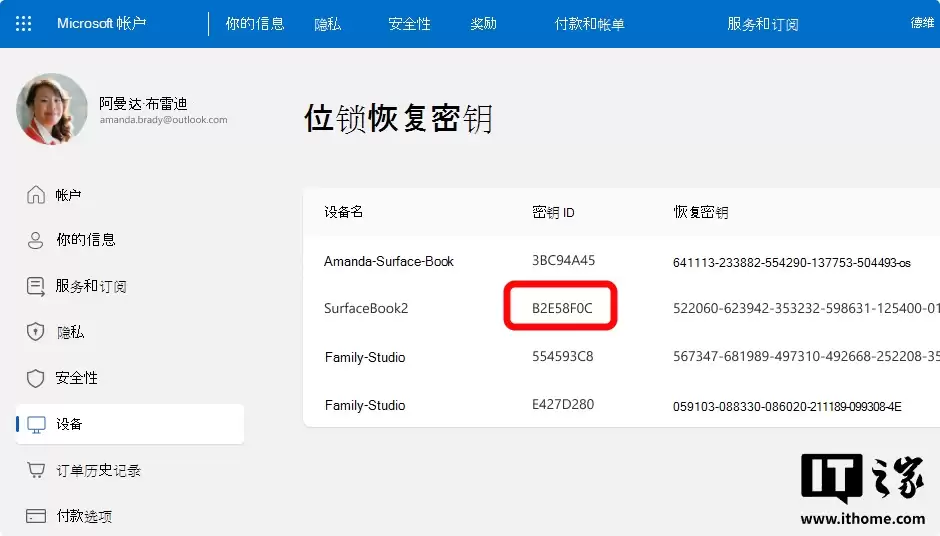Viewport: 940px width, 536px height.
Task: Click the monitor icon beside 设备
Action: [x=36, y=425]
